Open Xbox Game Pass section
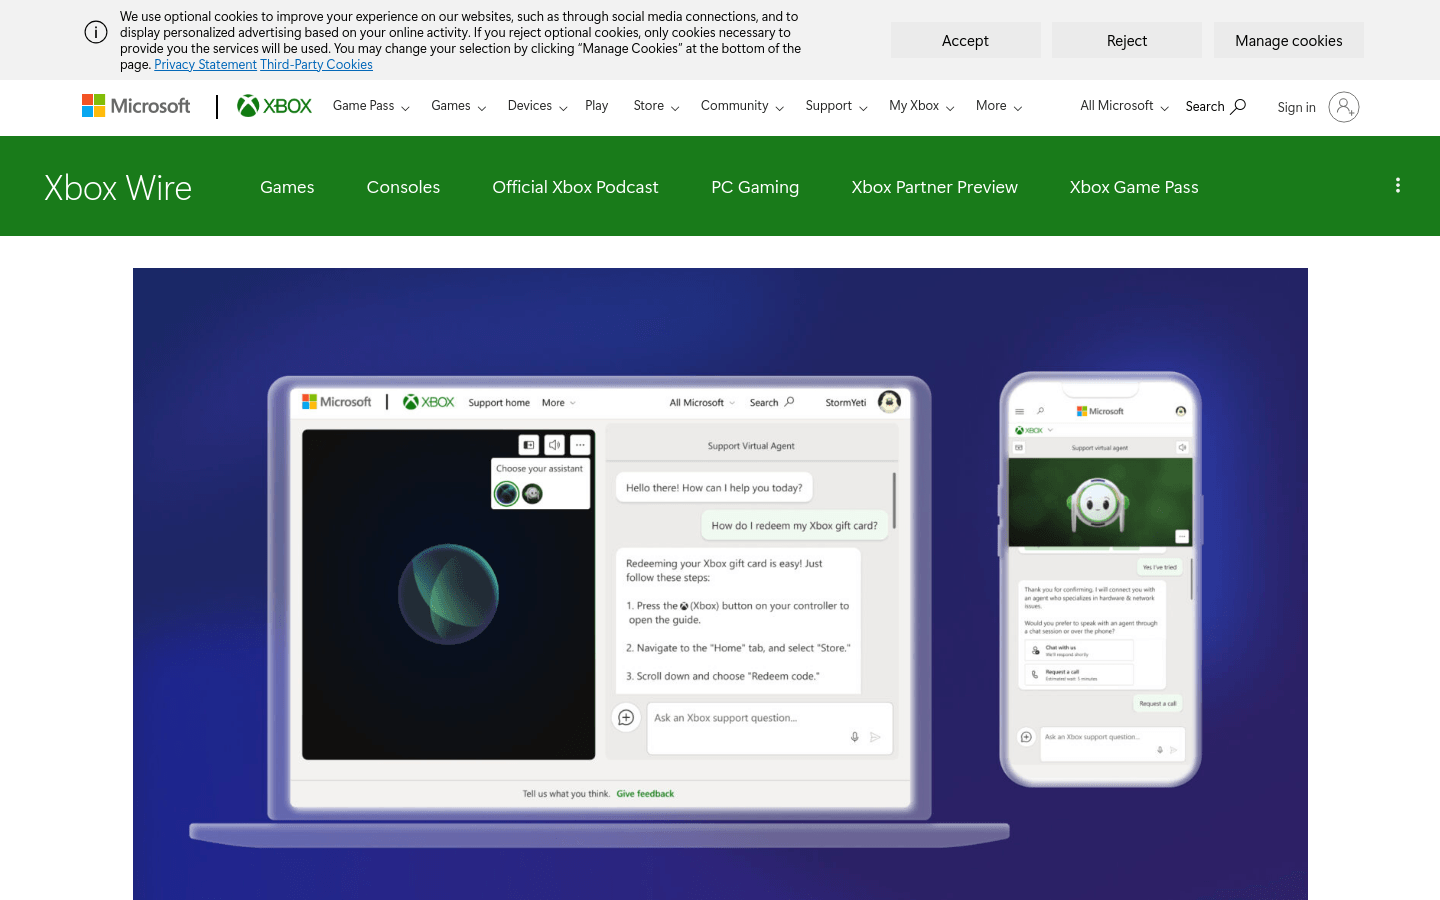 coord(1134,187)
